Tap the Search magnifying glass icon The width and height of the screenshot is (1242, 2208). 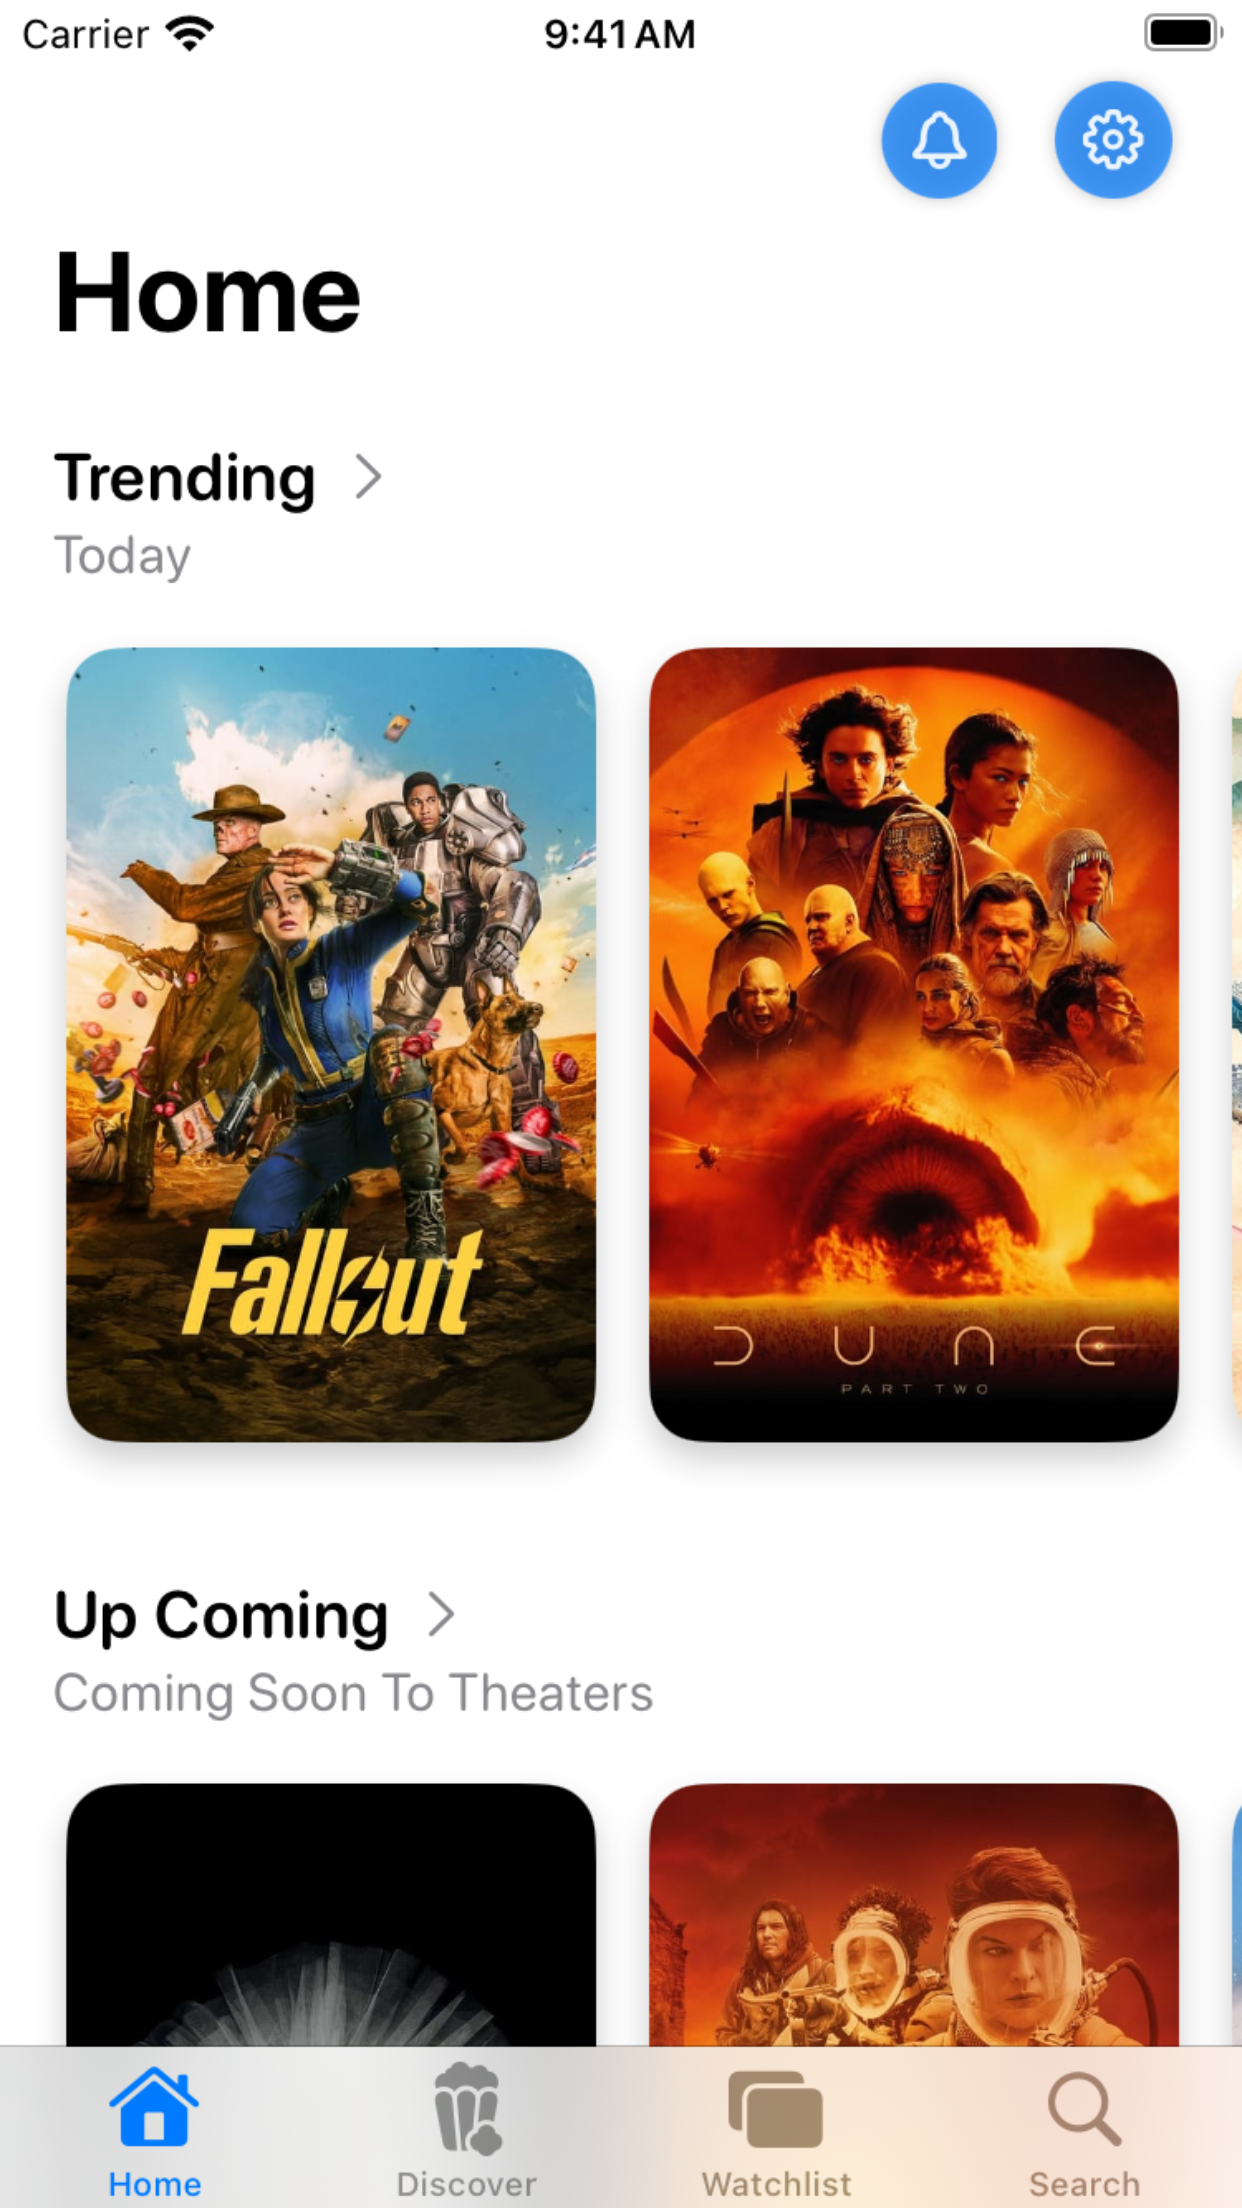(1085, 2108)
